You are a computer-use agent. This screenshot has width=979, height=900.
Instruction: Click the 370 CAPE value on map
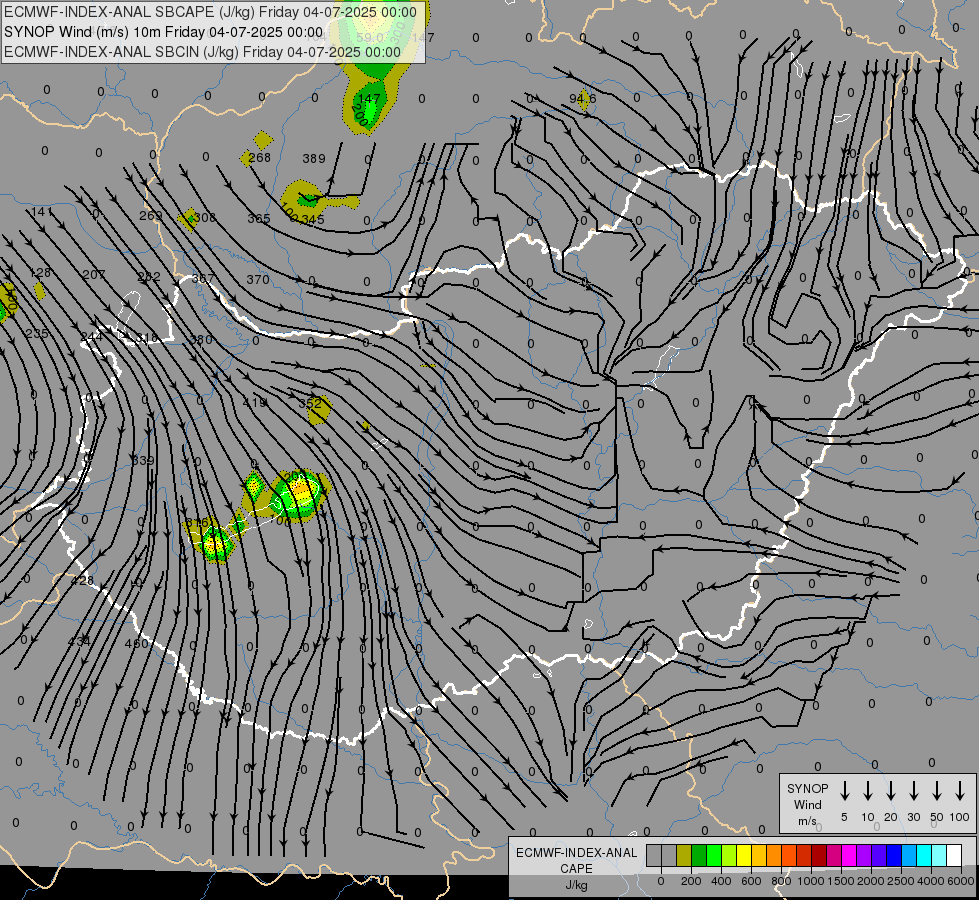pyautogui.click(x=257, y=279)
